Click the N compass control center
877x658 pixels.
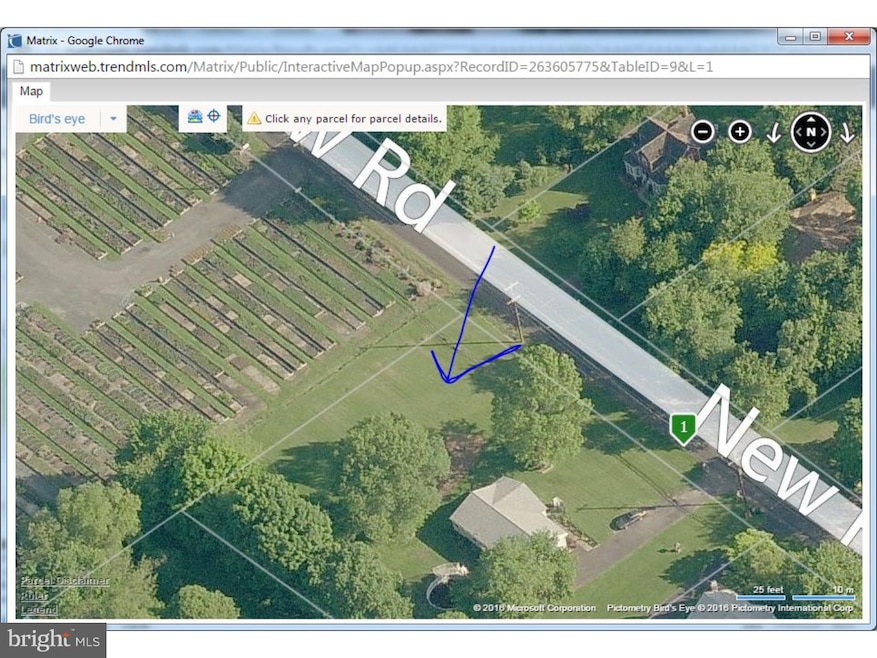pyautogui.click(x=811, y=132)
